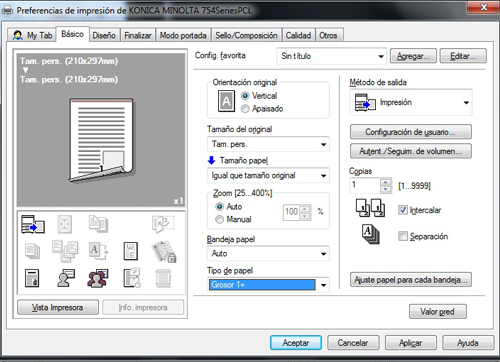Screen dimensions: 500x362
Task: Click the Aplicar button
Action: (411, 343)
